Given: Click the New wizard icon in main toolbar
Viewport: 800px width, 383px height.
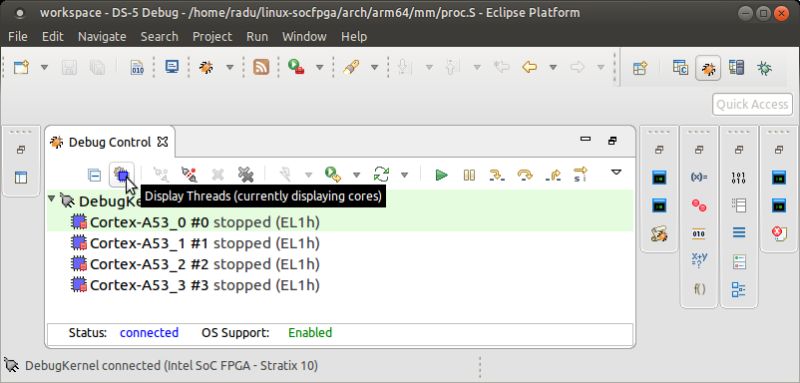Looking at the screenshot, I should coord(21,67).
